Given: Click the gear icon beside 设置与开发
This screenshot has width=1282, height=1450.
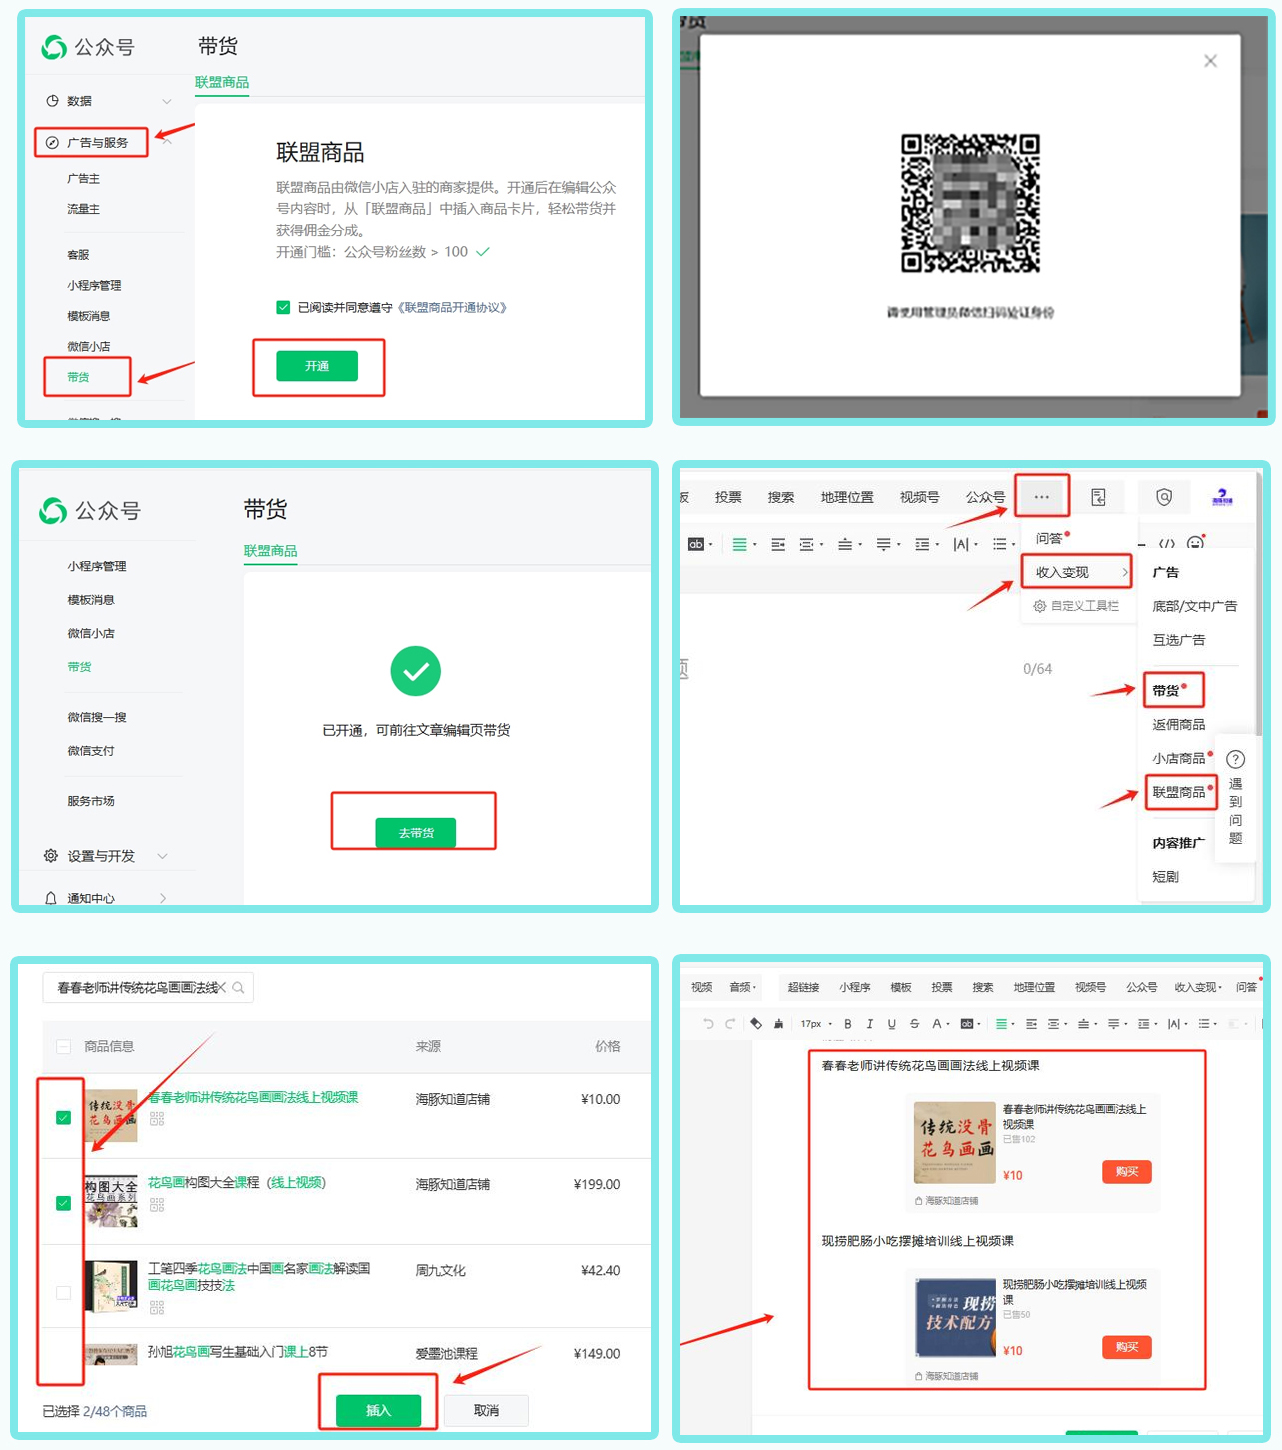Looking at the screenshot, I should point(51,856).
